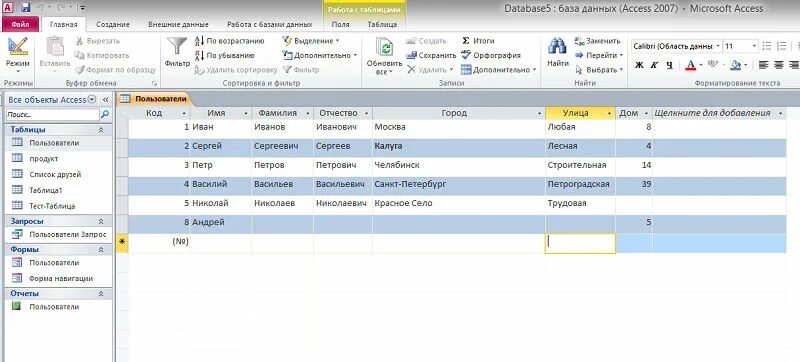The image size is (800, 362).
Task: Click the Формат по образцу brush
Action: pyautogui.click(x=80, y=70)
